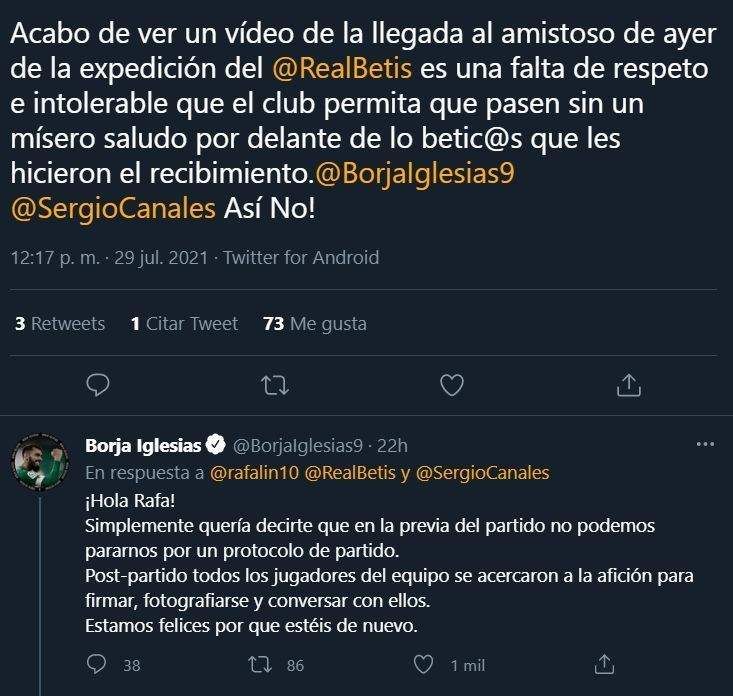
Task: Reply to Borja Iglesias's tweet
Action: click(97, 664)
